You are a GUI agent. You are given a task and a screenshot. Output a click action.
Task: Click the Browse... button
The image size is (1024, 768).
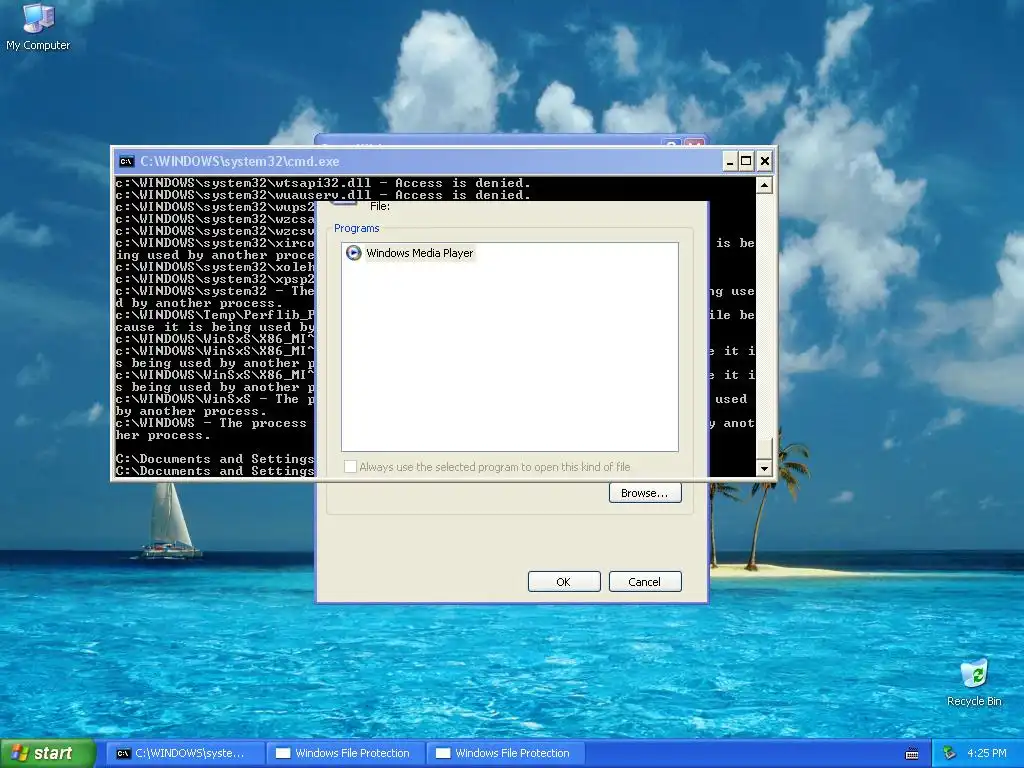coord(645,493)
